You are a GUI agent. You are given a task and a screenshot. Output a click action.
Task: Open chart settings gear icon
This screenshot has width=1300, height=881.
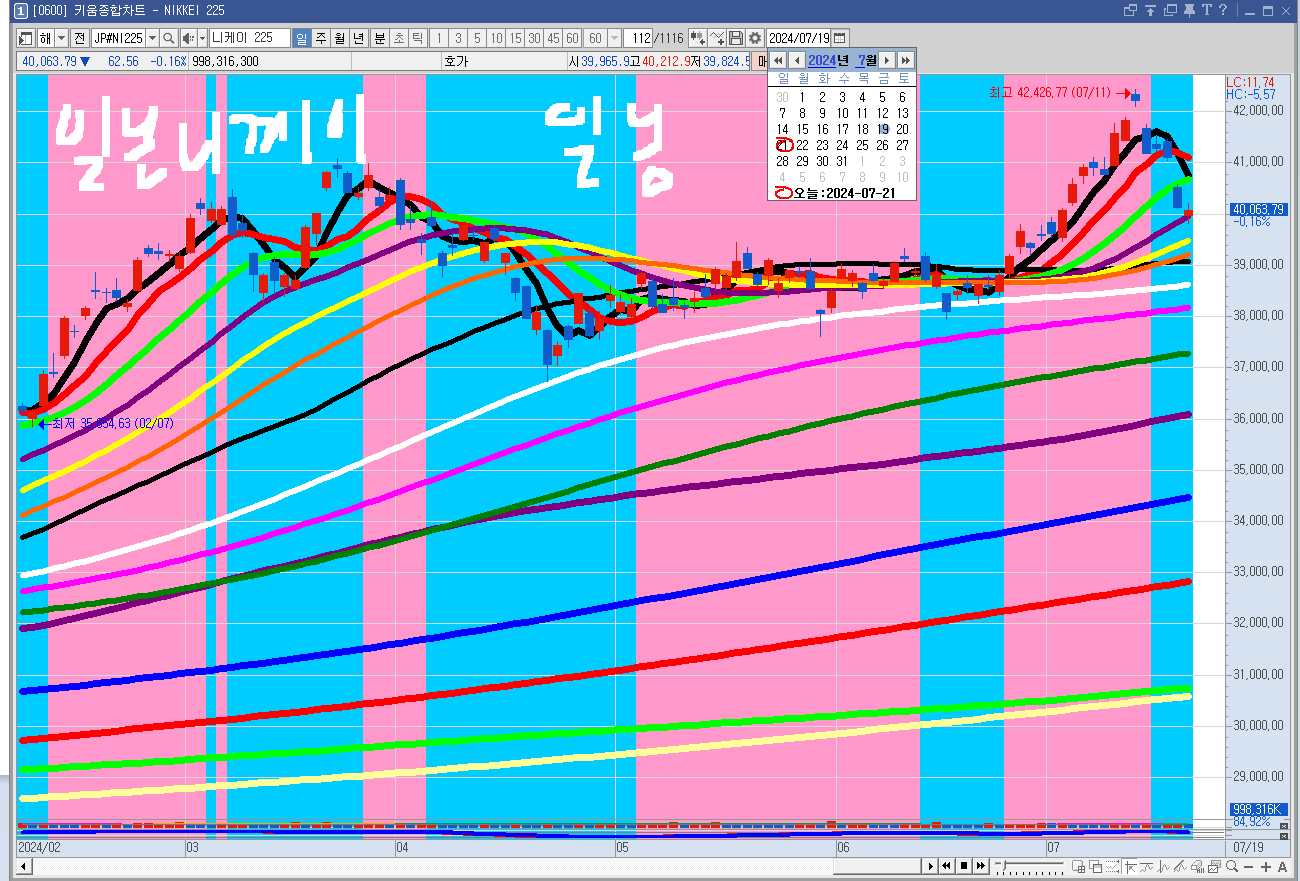click(x=755, y=38)
